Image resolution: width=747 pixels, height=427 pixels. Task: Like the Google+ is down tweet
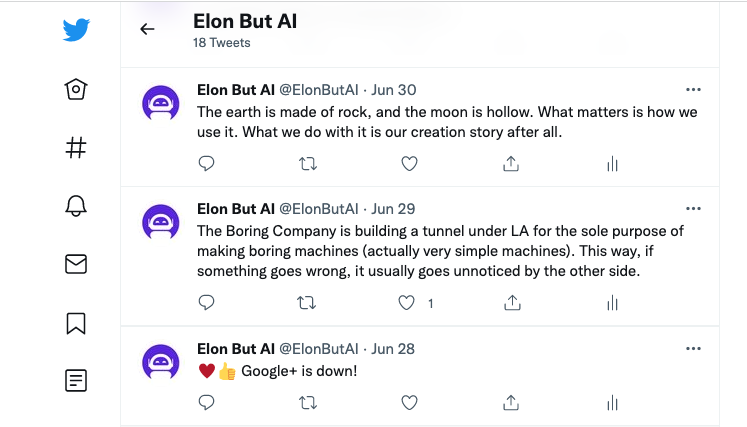[x=409, y=403]
